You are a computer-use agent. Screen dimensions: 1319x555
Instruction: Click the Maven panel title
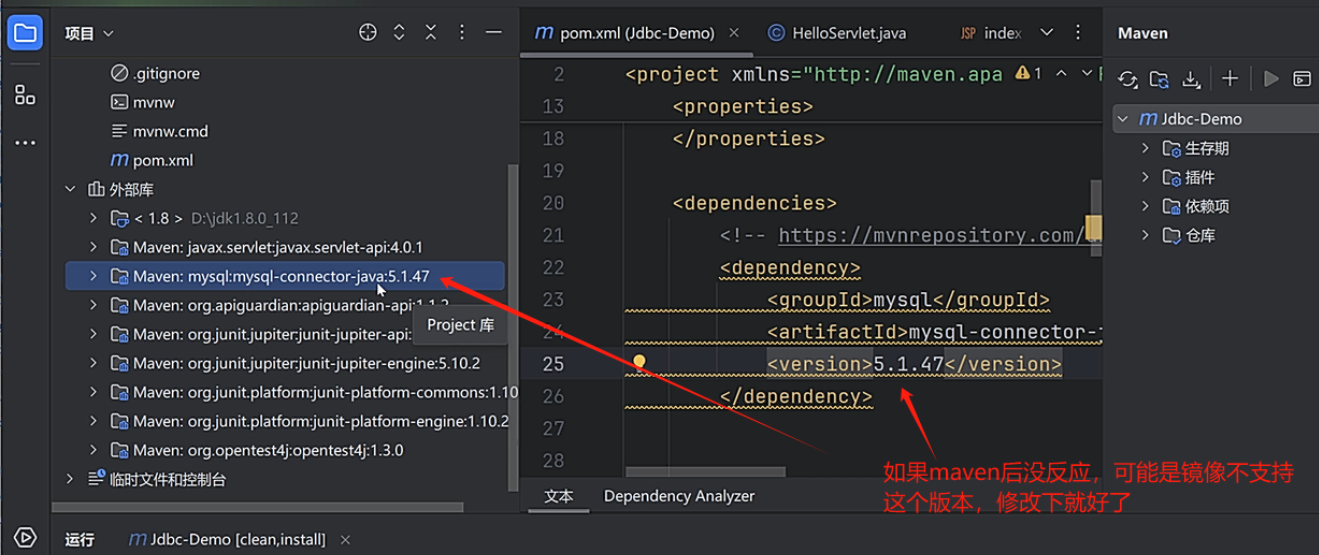click(1142, 33)
